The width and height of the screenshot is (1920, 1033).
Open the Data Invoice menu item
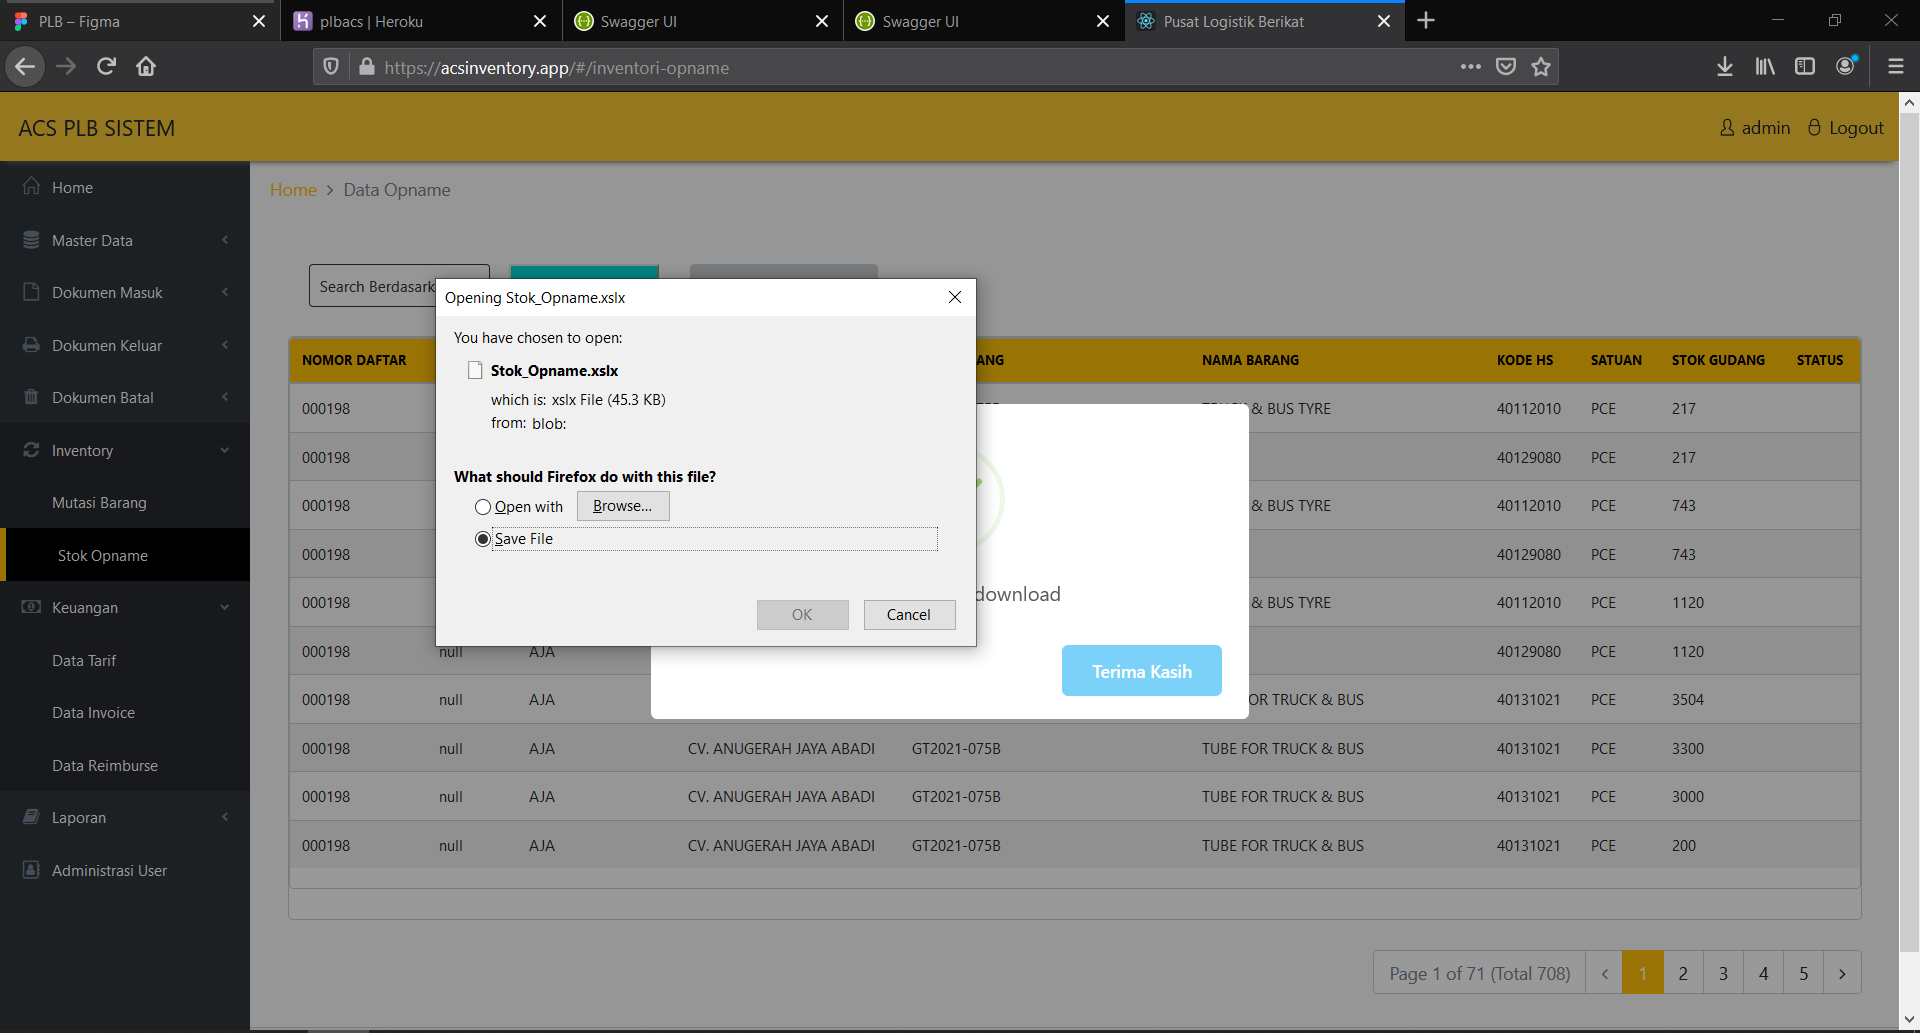(x=125, y=713)
